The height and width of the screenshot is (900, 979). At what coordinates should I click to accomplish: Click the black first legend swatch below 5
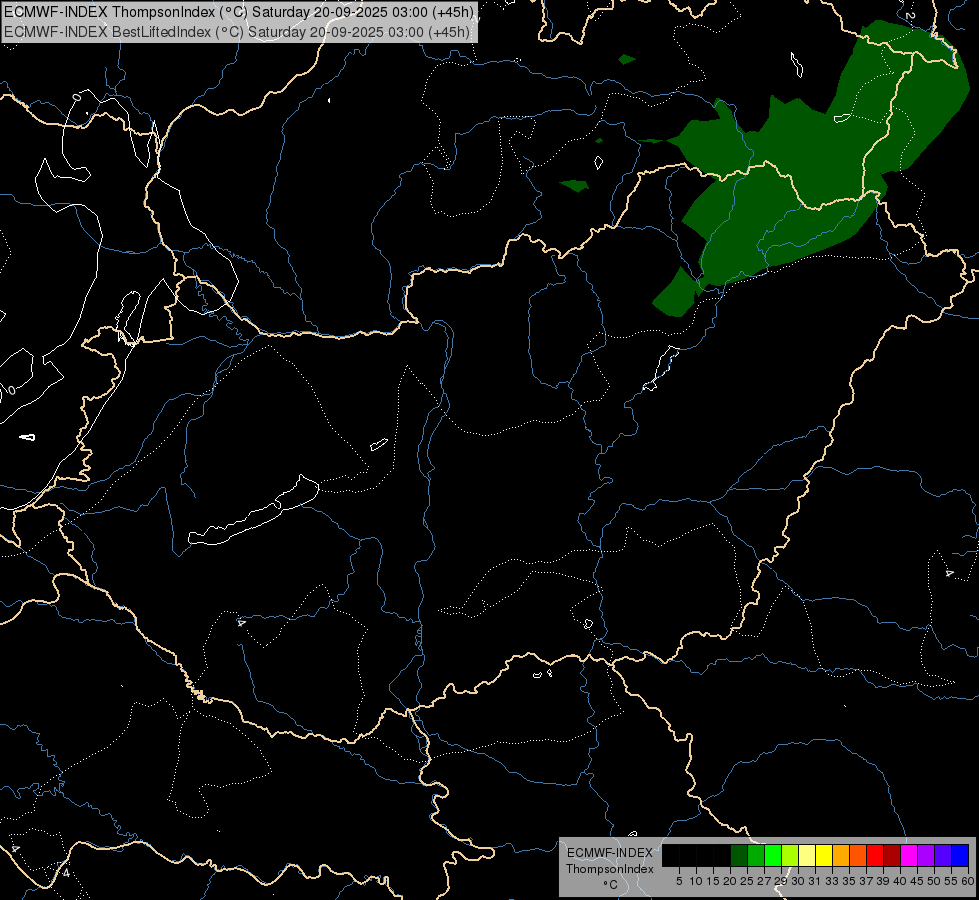671,855
